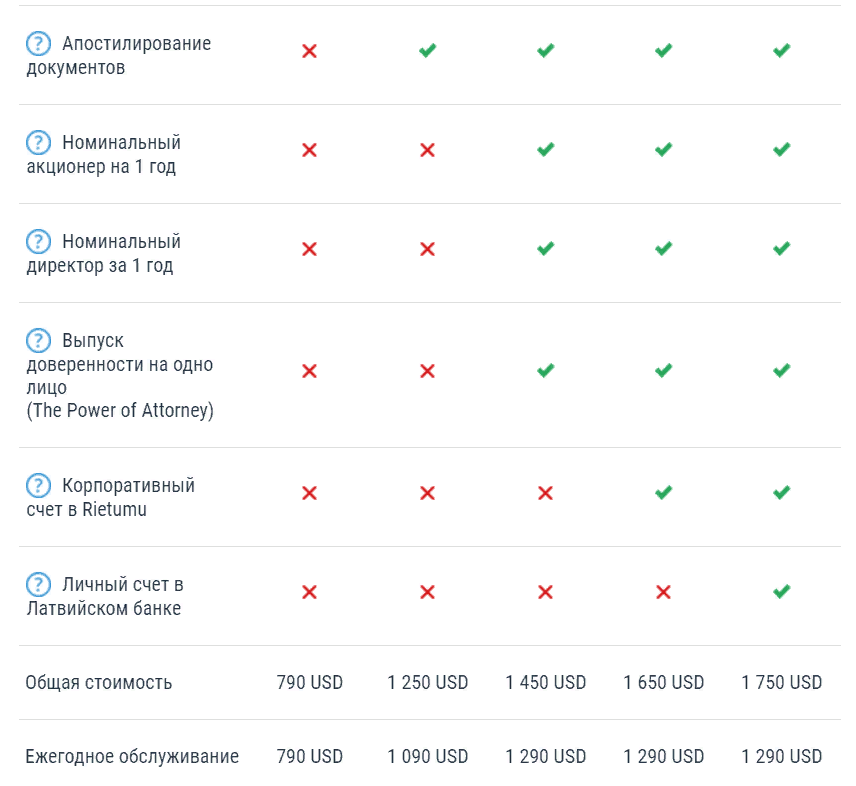Screen dimensions: 856x786
Task: Select the 1 650 USD total price
Action: pos(663,683)
